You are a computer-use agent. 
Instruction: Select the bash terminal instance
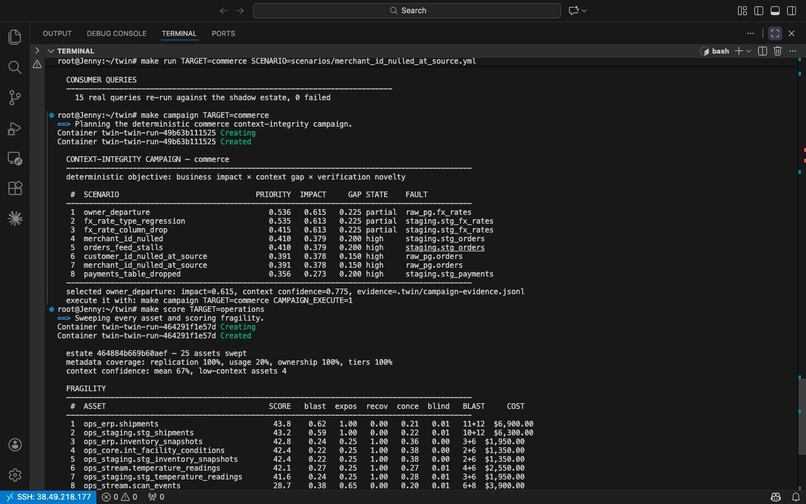(715, 51)
